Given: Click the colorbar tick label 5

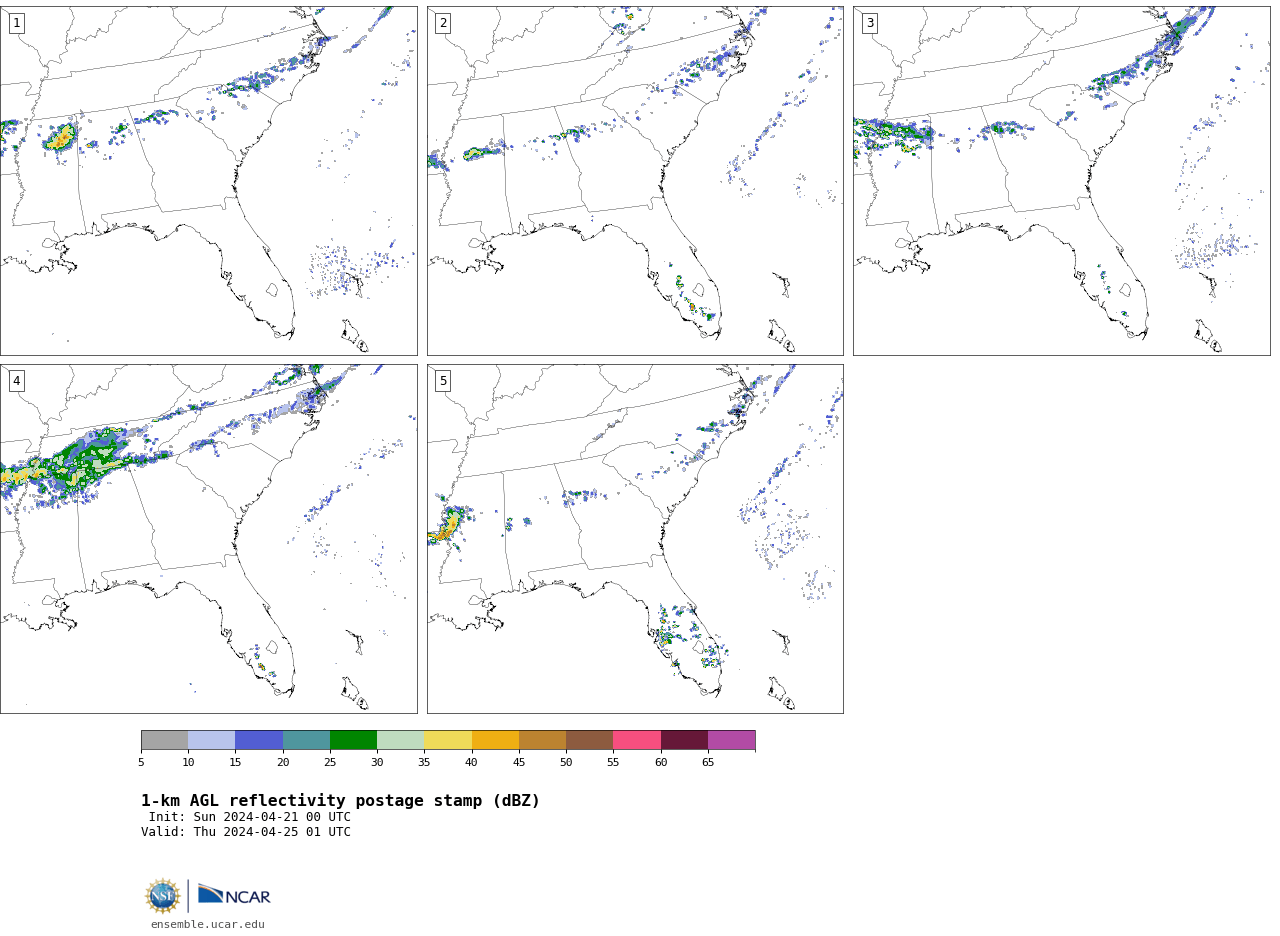Looking at the screenshot, I should coord(141,763).
